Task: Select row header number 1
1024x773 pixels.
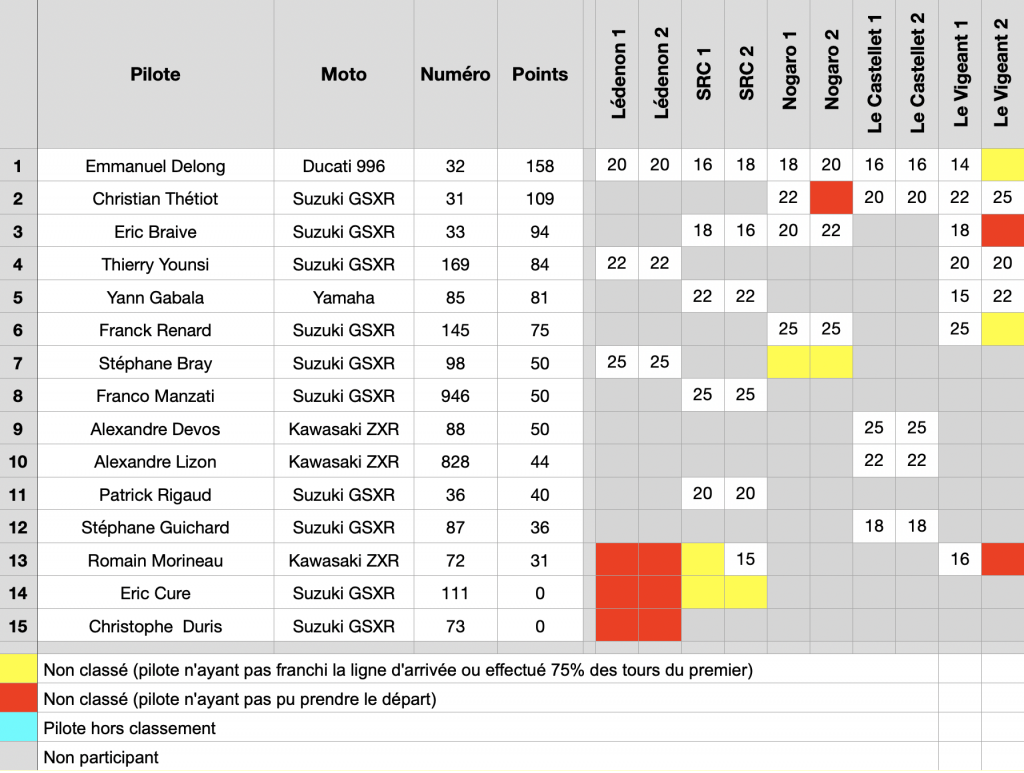Action: pos(18,166)
